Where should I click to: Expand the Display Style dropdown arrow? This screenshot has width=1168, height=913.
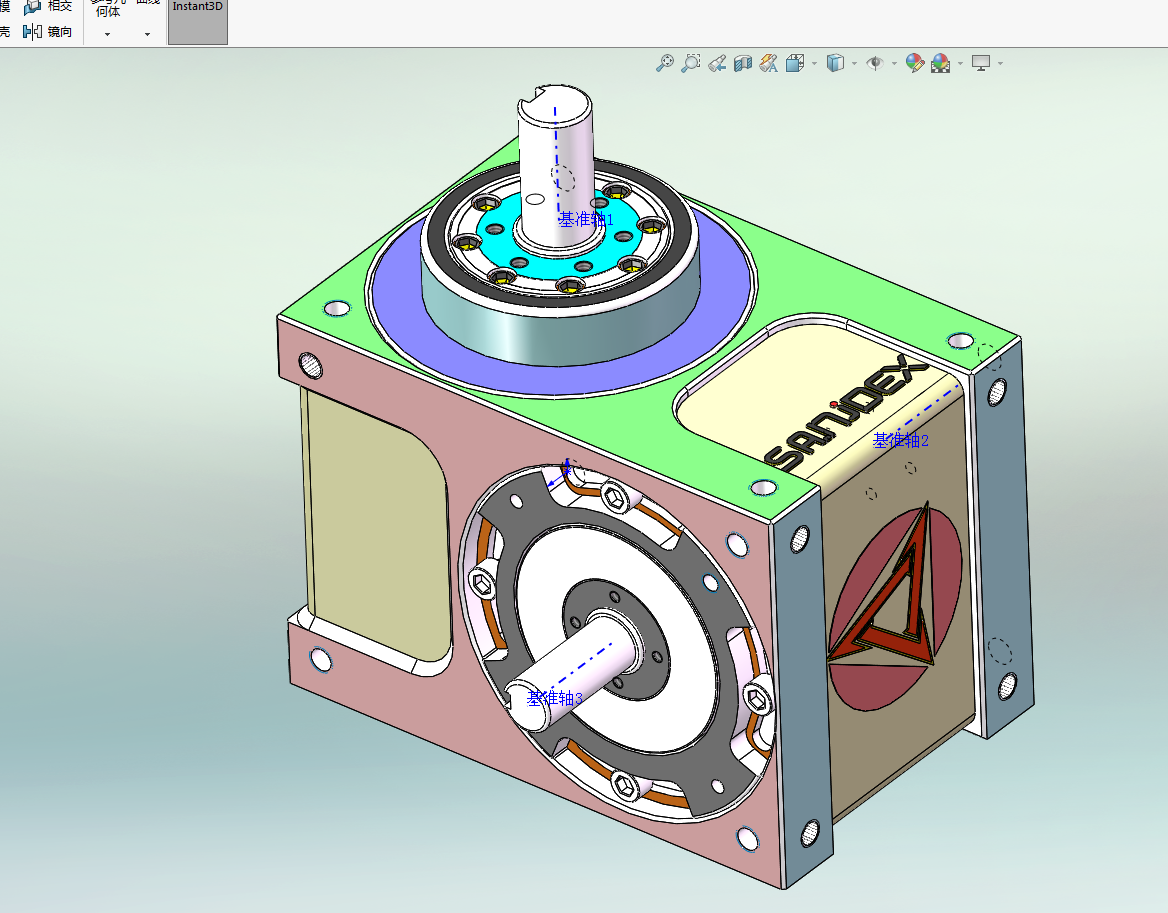[854, 63]
